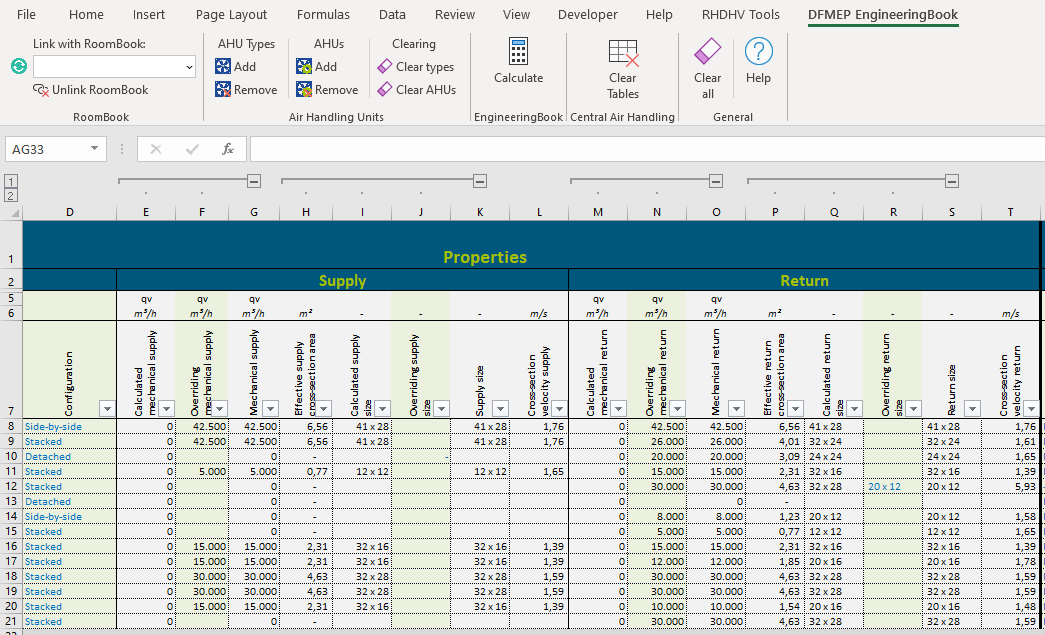The height and width of the screenshot is (635, 1045).
Task: Open Help with the question mark icon
Action: (x=758, y=52)
